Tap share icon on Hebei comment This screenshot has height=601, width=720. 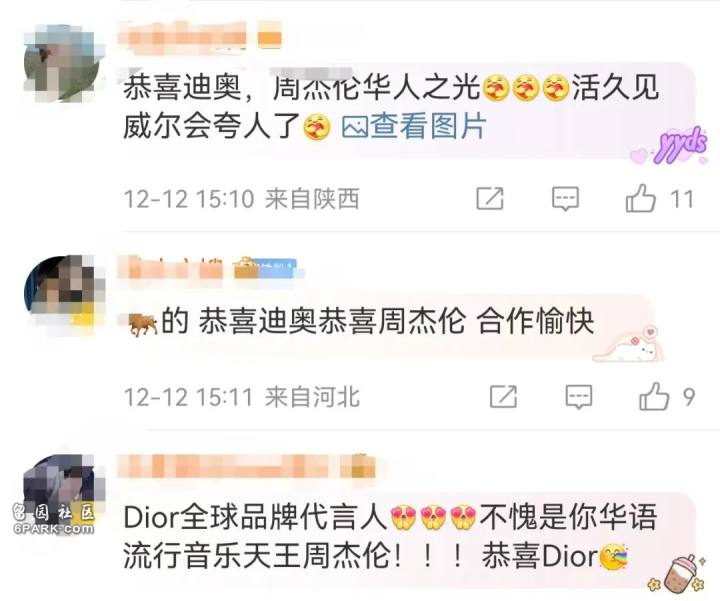click(503, 396)
